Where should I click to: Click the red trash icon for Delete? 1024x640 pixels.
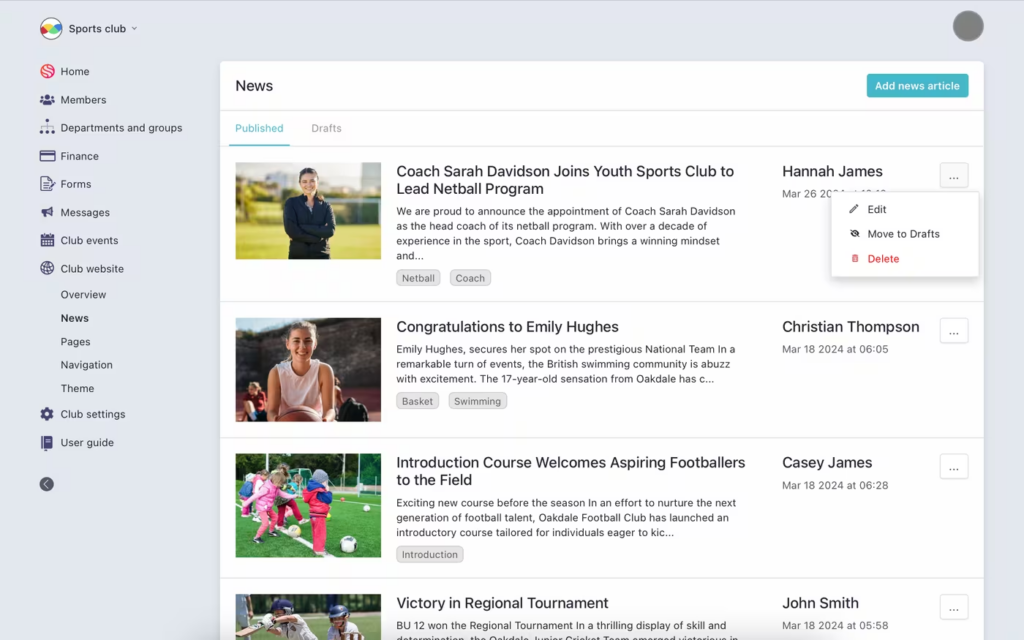(855, 259)
